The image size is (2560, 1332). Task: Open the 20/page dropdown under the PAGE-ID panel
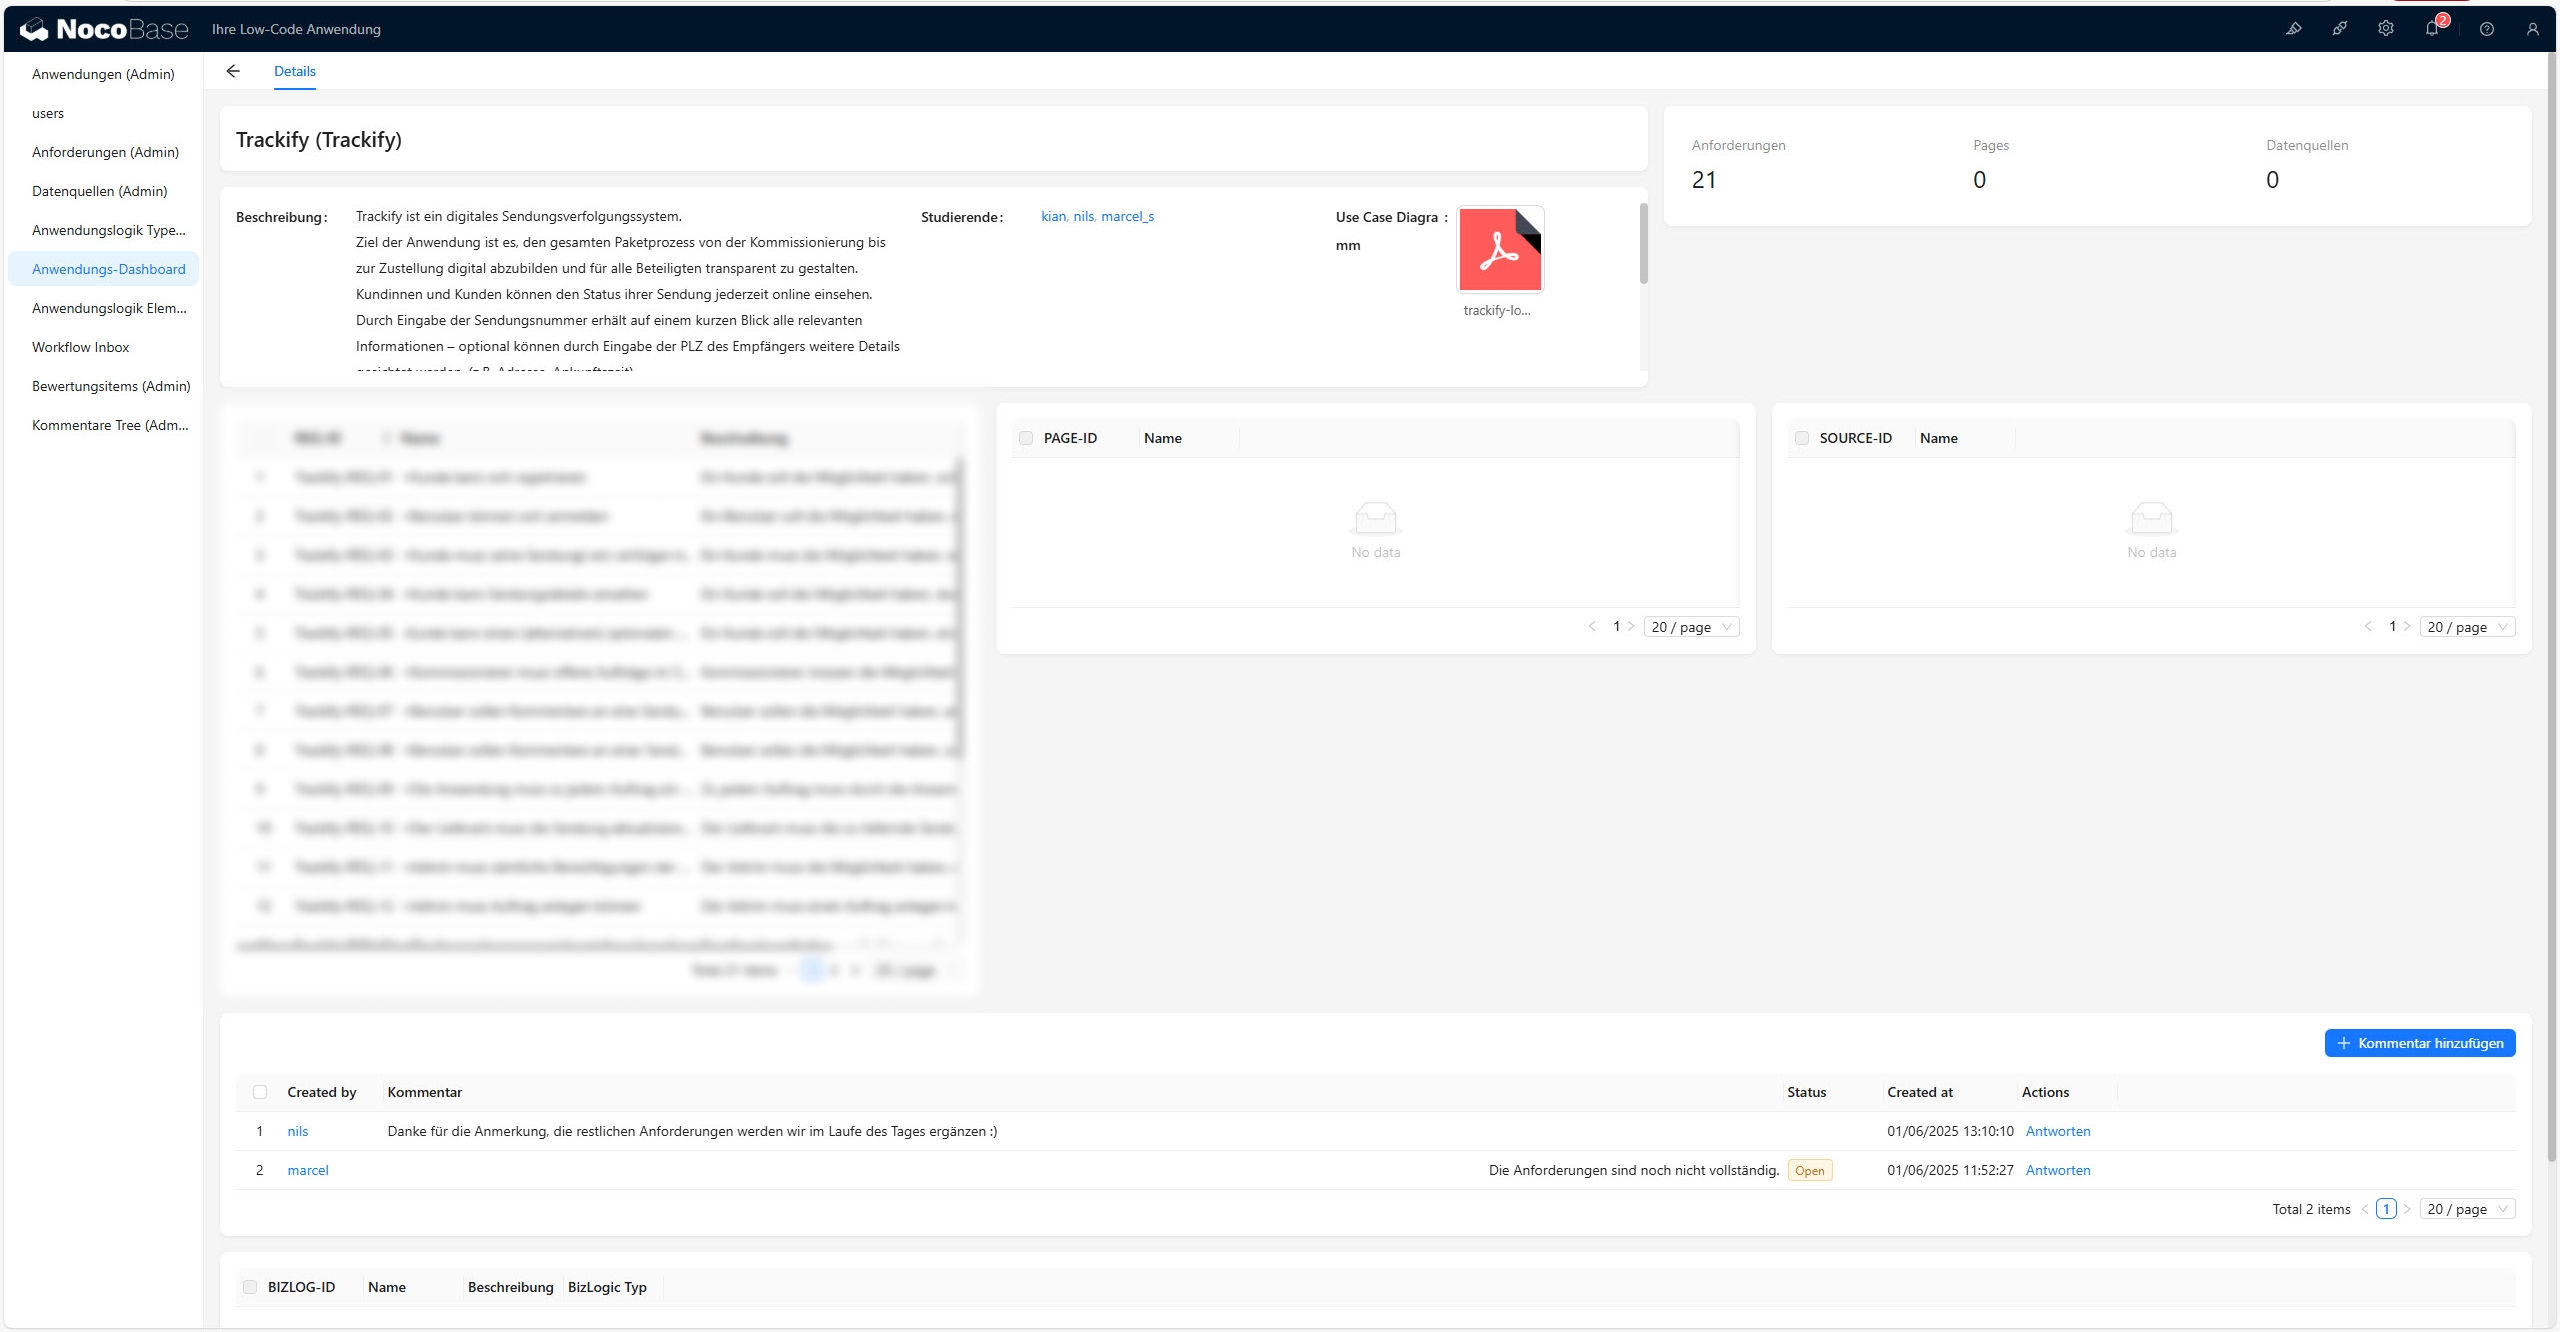point(1691,626)
